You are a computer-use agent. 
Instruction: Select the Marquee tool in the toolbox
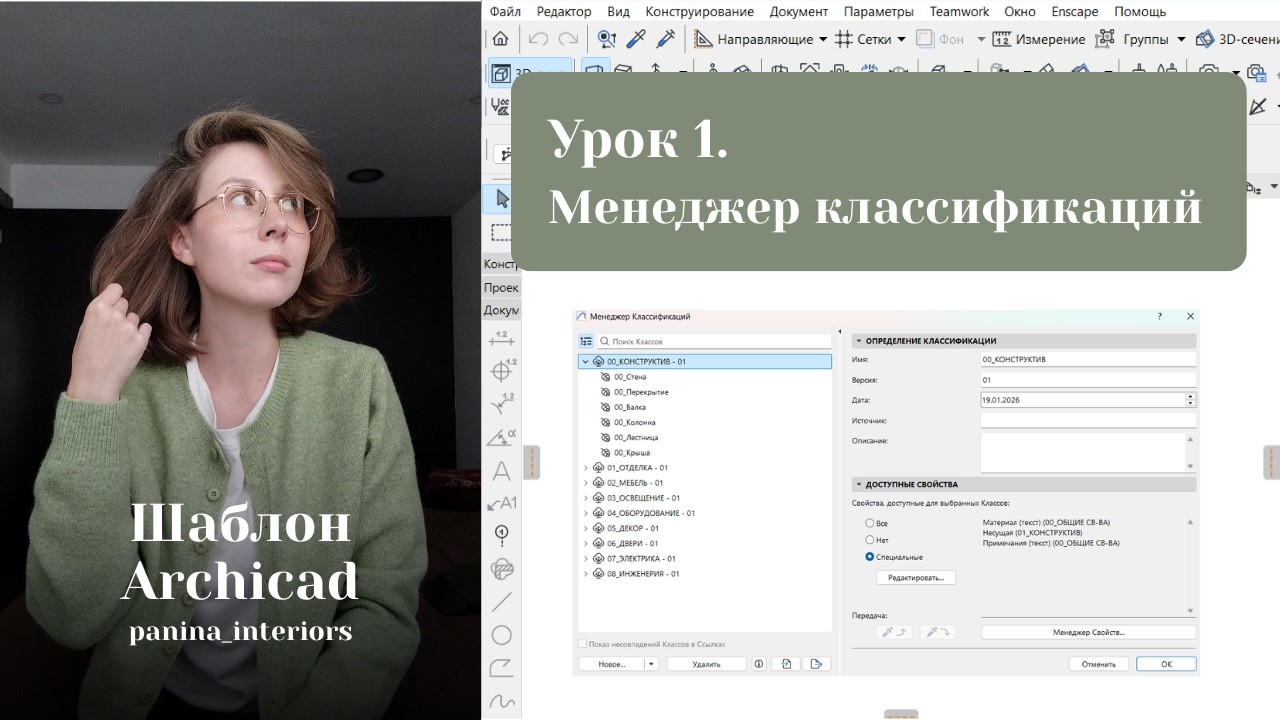[x=502, y=232]
